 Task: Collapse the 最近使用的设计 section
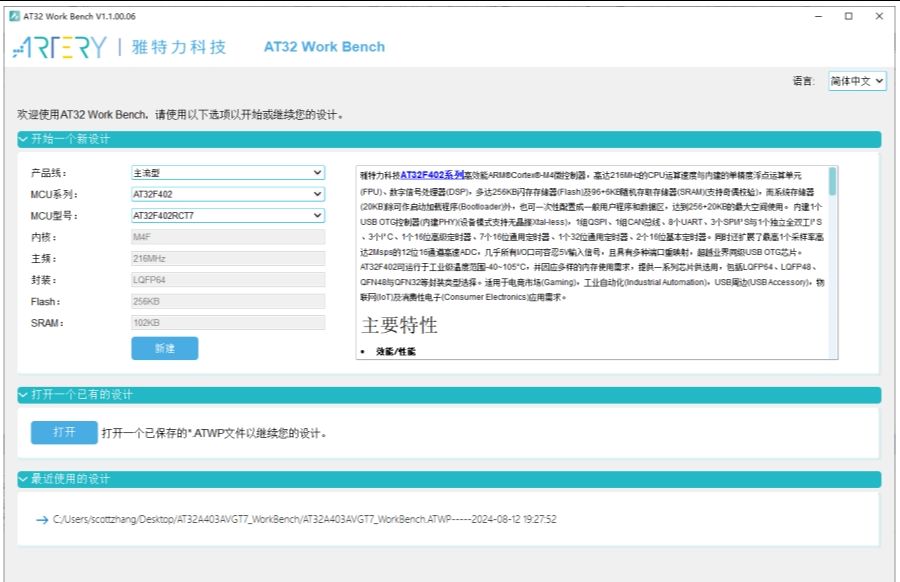pos(449,479)
